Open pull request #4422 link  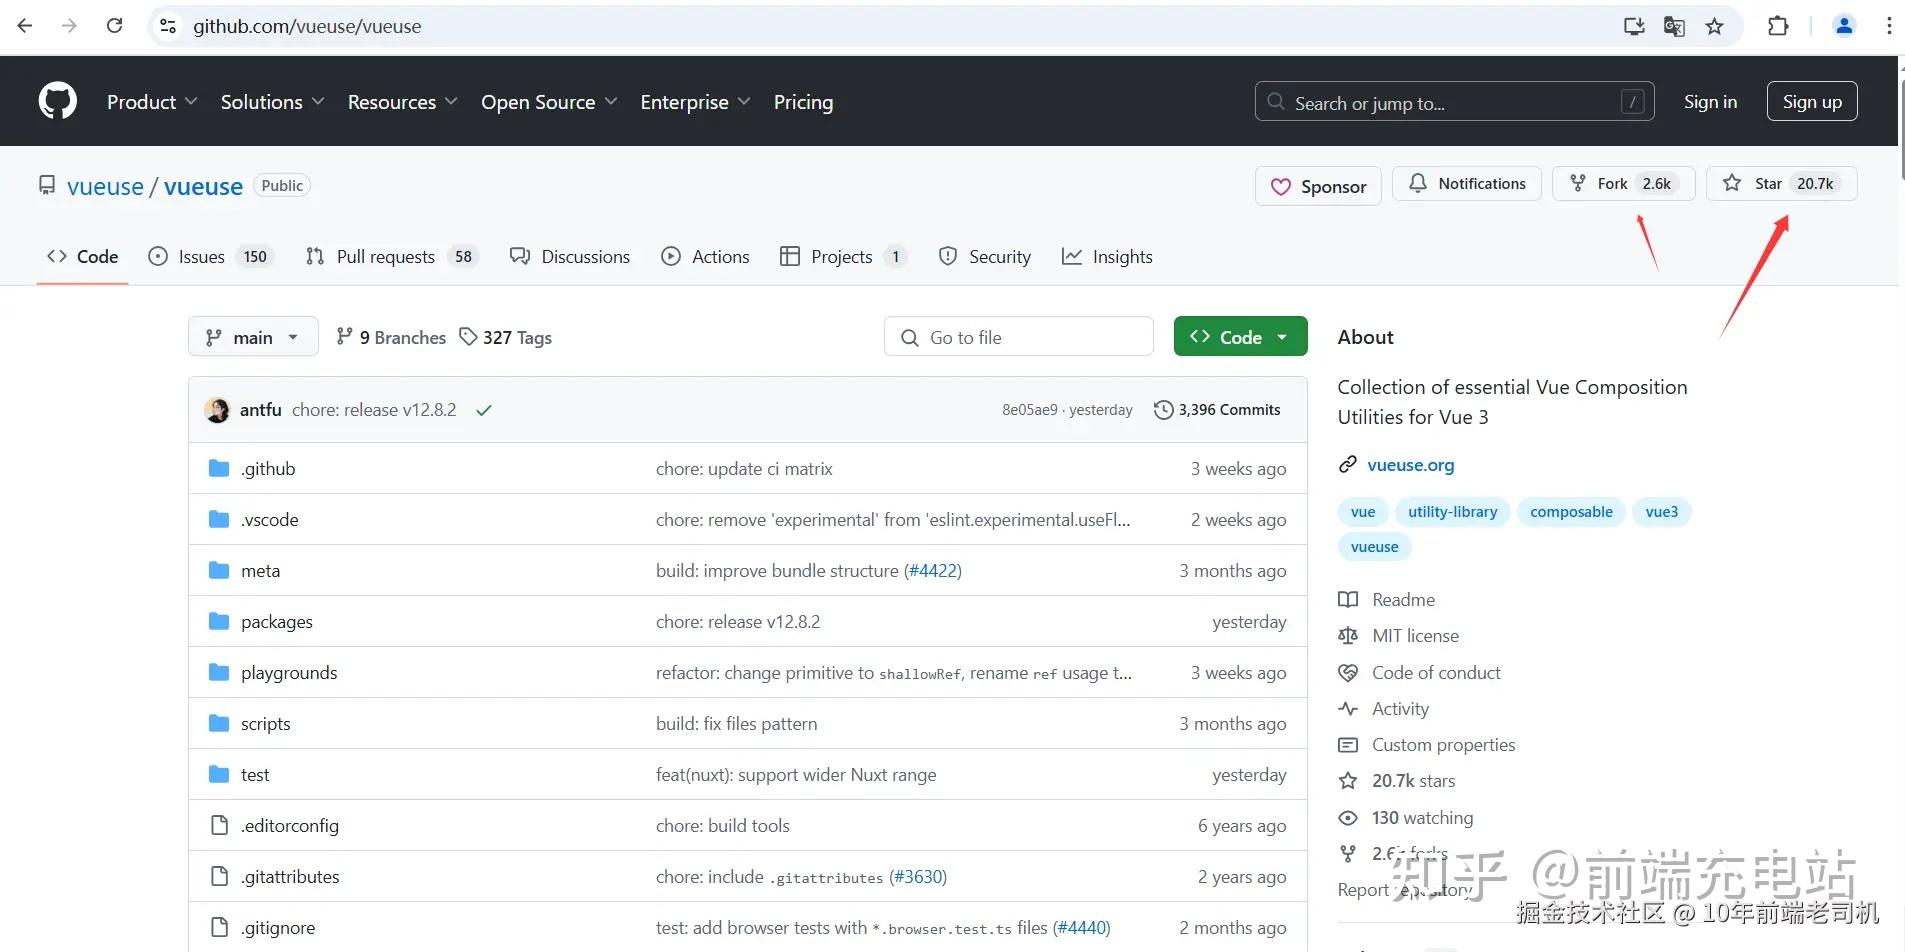934,571
